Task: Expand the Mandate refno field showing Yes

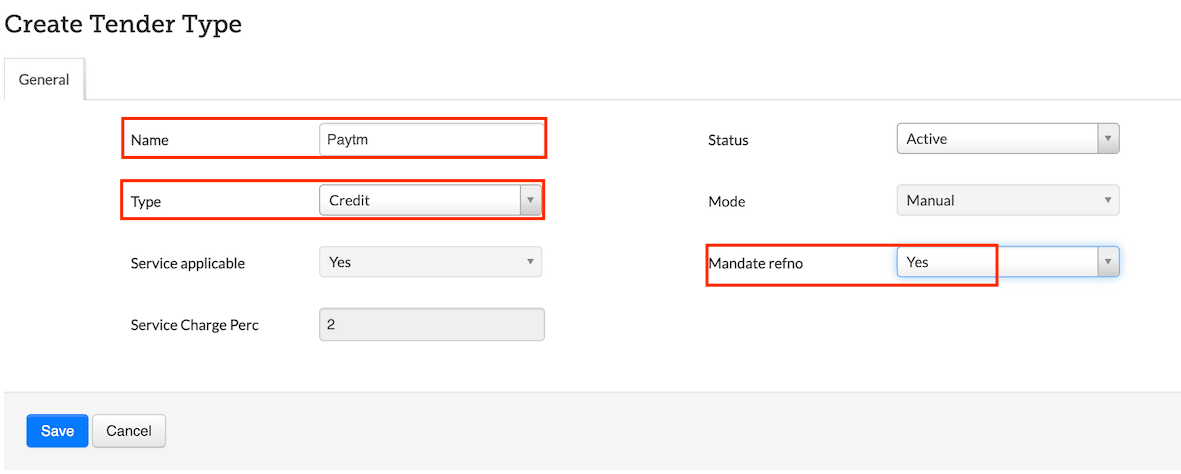Action: pyautogui.click(x=997, y=262)
